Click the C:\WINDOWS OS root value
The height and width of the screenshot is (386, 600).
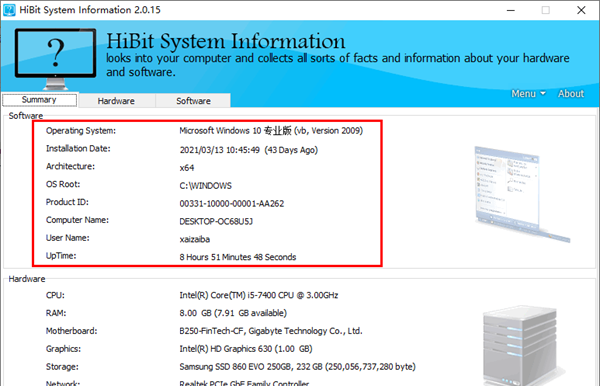click(205, 186)
